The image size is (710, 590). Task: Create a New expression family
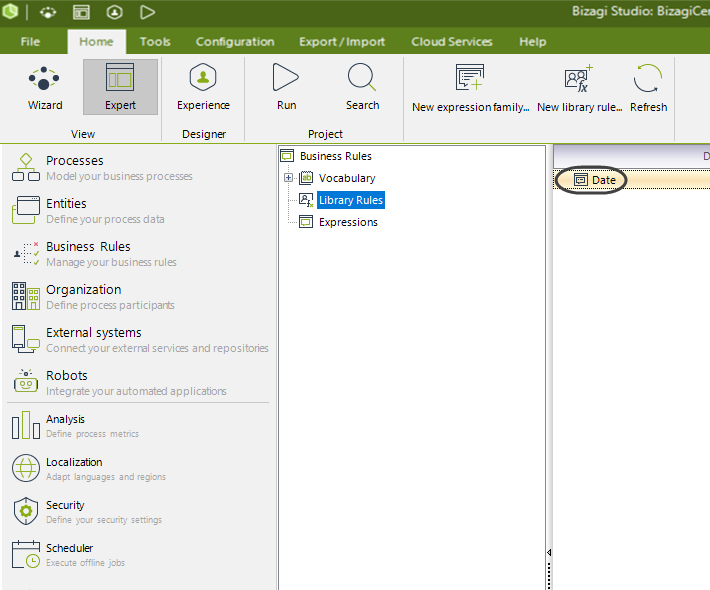point(470,88)
